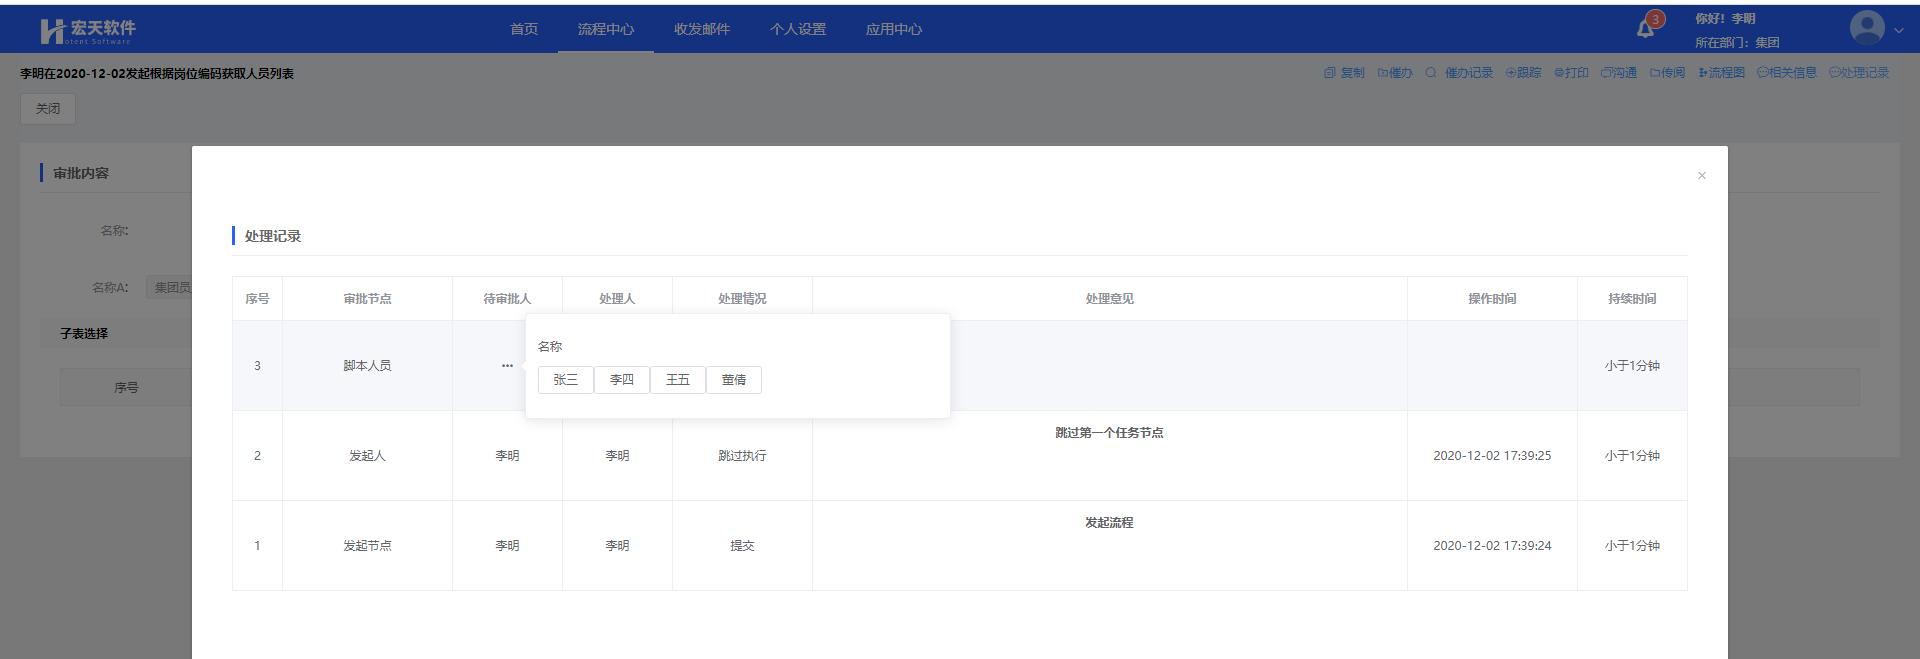Click the 宏天软件 logo
Viewport: 1920px width, 659px height.
[88, 31]
